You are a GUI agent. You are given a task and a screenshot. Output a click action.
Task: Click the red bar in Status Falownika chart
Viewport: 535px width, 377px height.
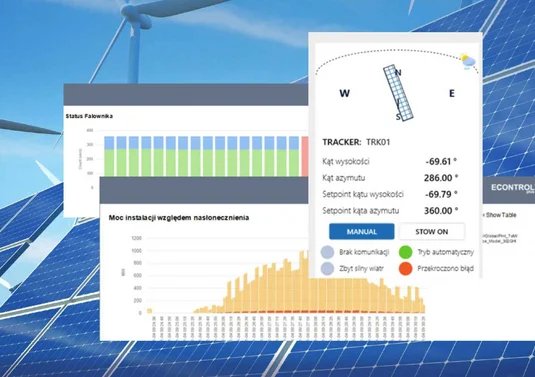(x=305, y=156)
